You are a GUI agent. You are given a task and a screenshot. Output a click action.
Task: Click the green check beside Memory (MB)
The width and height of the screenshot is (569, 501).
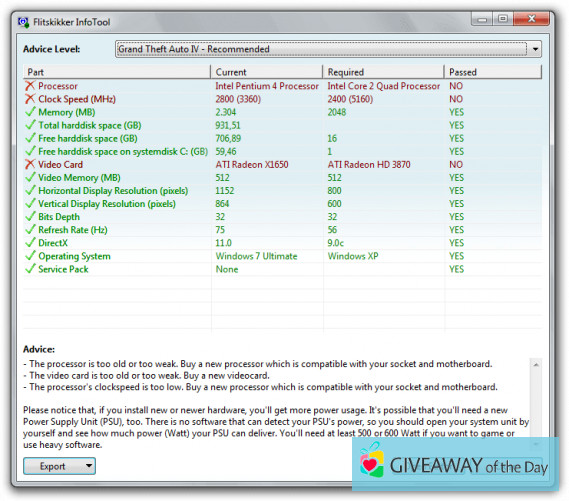pyautogui.click(x=30, y=112)
